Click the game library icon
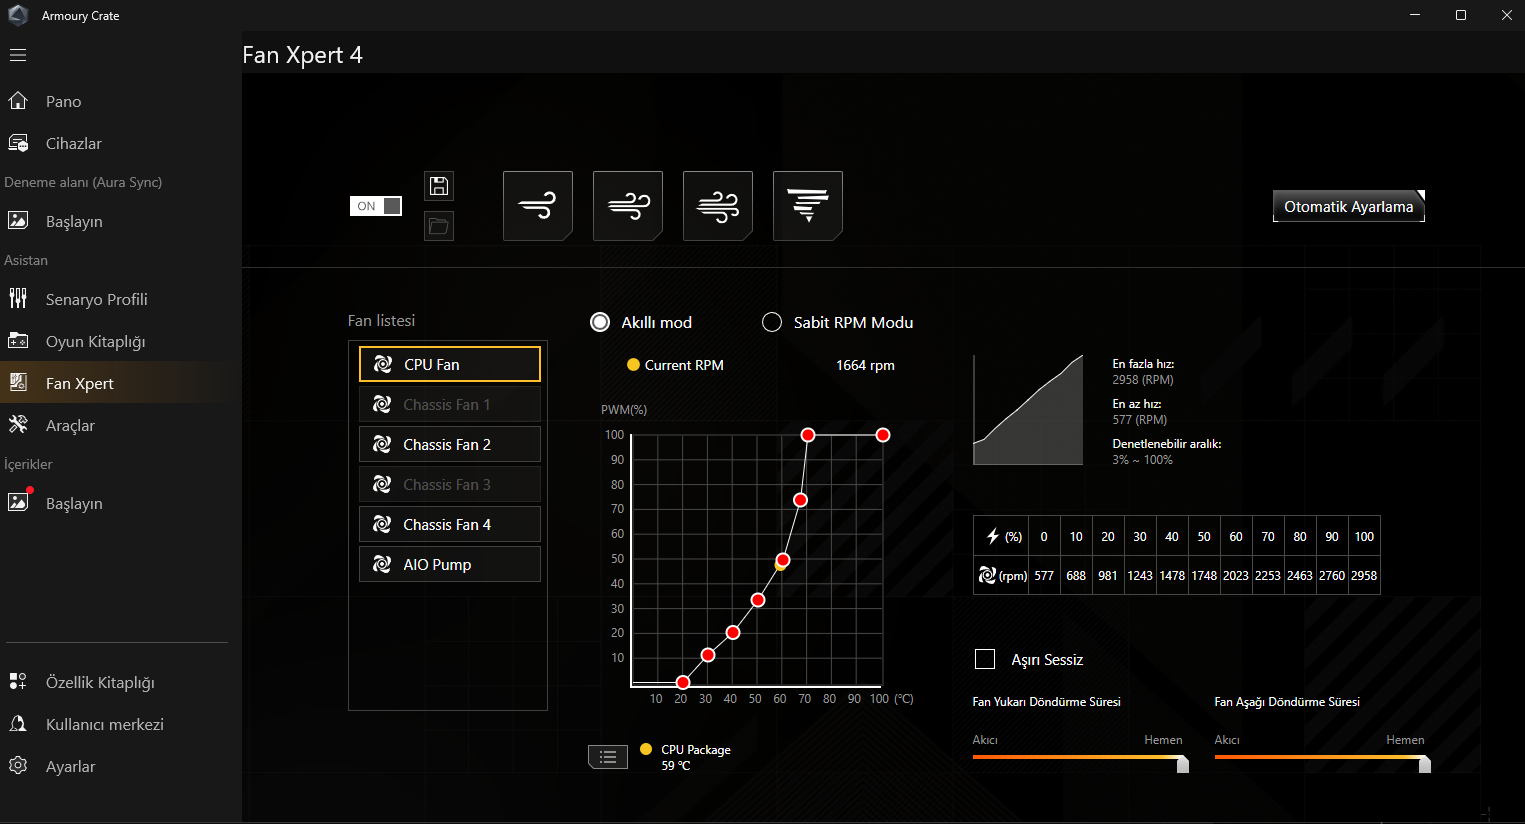The width and height of the screenshot is (1525, 824). [18, 340]
